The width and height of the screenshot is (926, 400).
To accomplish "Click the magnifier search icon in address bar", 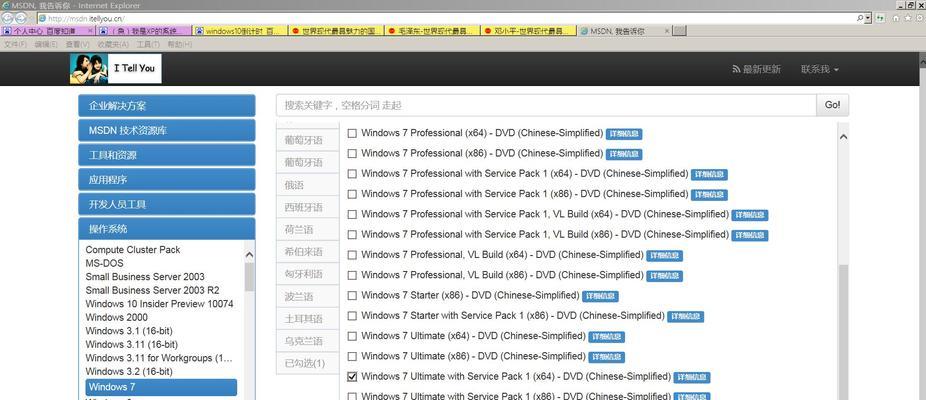I will coord(860,18).
